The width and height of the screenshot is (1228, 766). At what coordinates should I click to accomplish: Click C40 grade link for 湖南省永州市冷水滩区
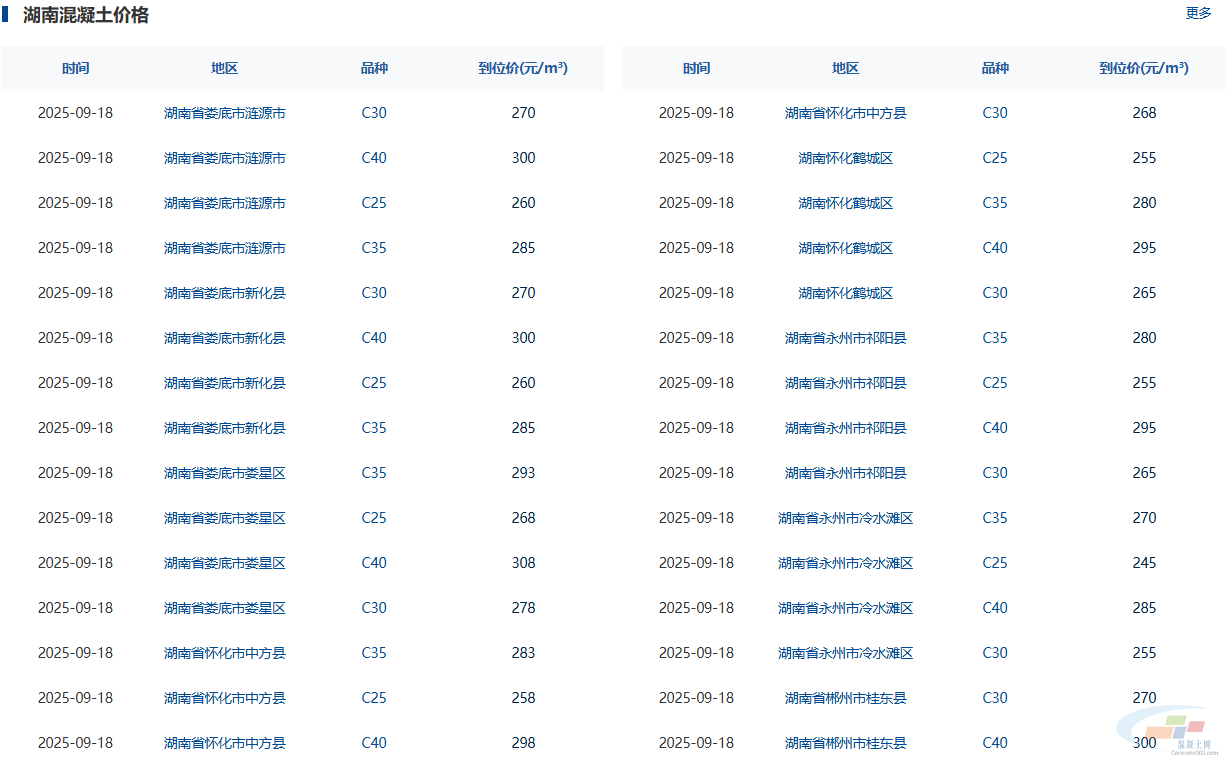coord(995,608)
